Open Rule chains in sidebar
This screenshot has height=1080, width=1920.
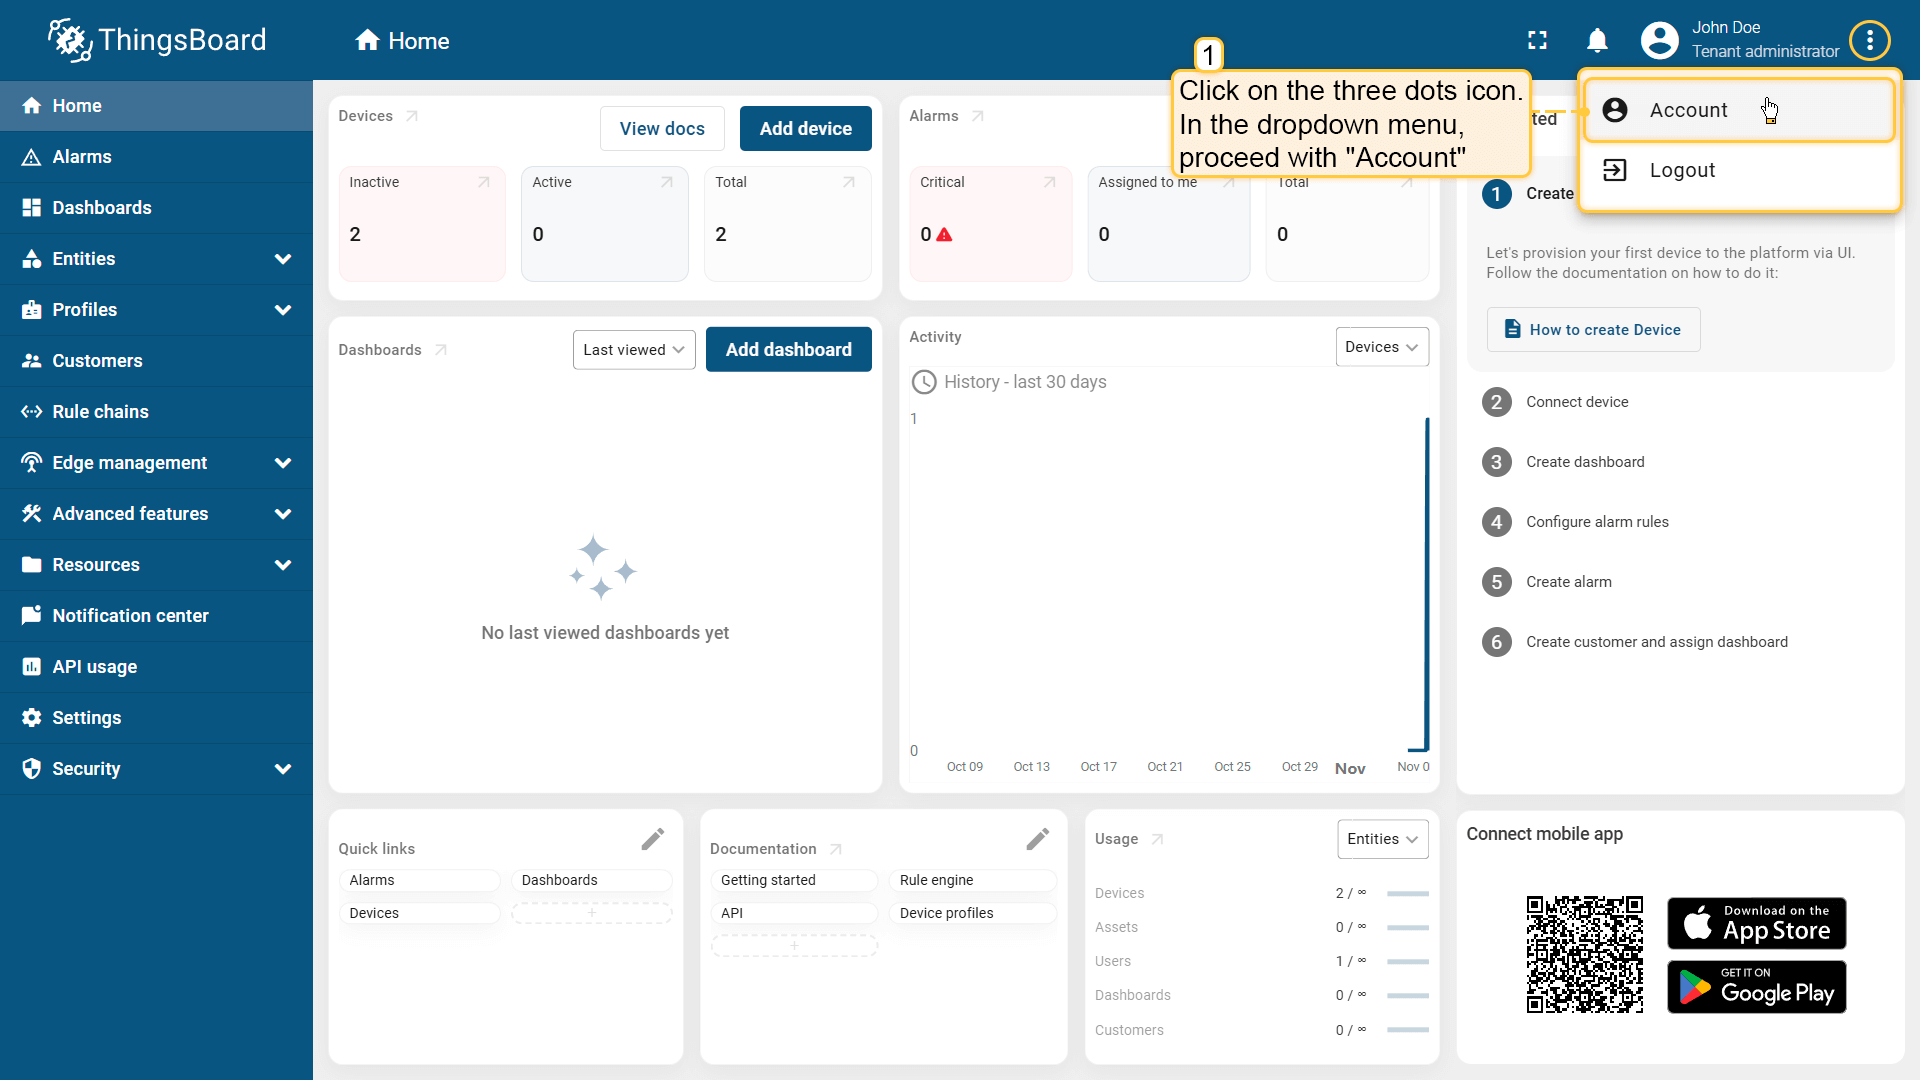tap(100, 412)
